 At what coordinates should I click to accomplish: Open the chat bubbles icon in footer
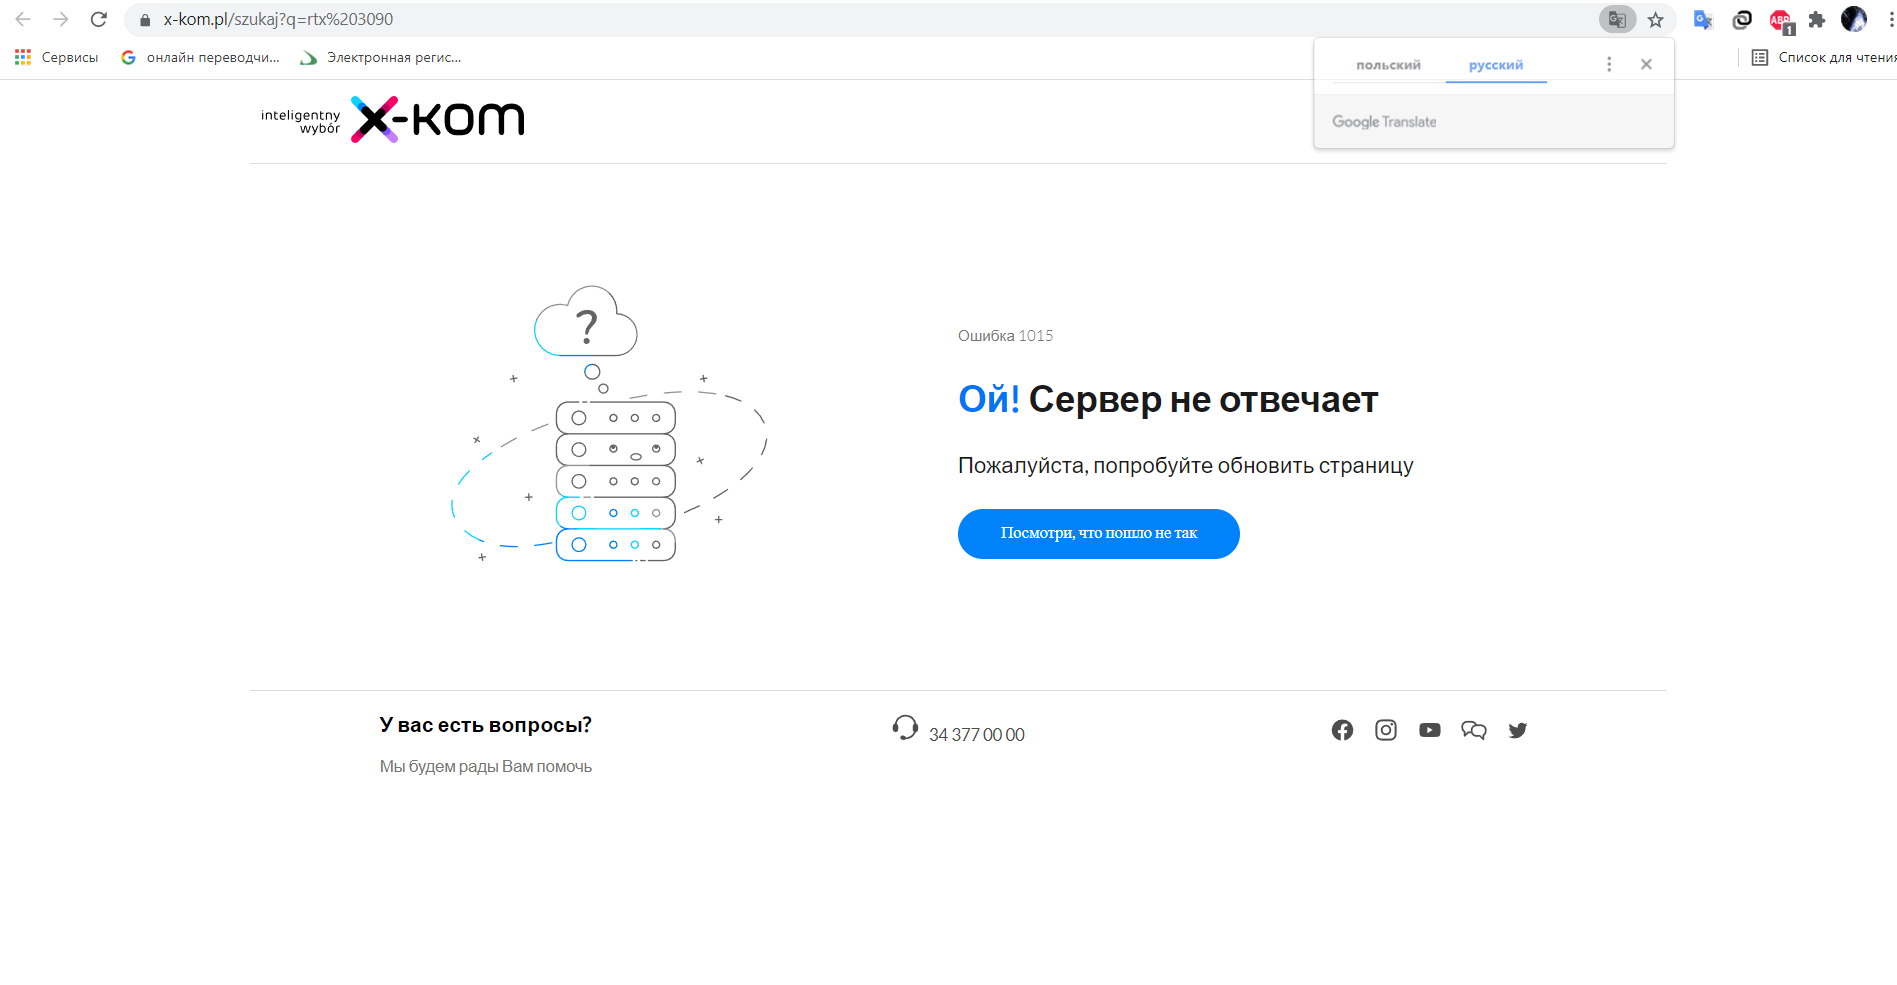click(x=1474, y=730)
